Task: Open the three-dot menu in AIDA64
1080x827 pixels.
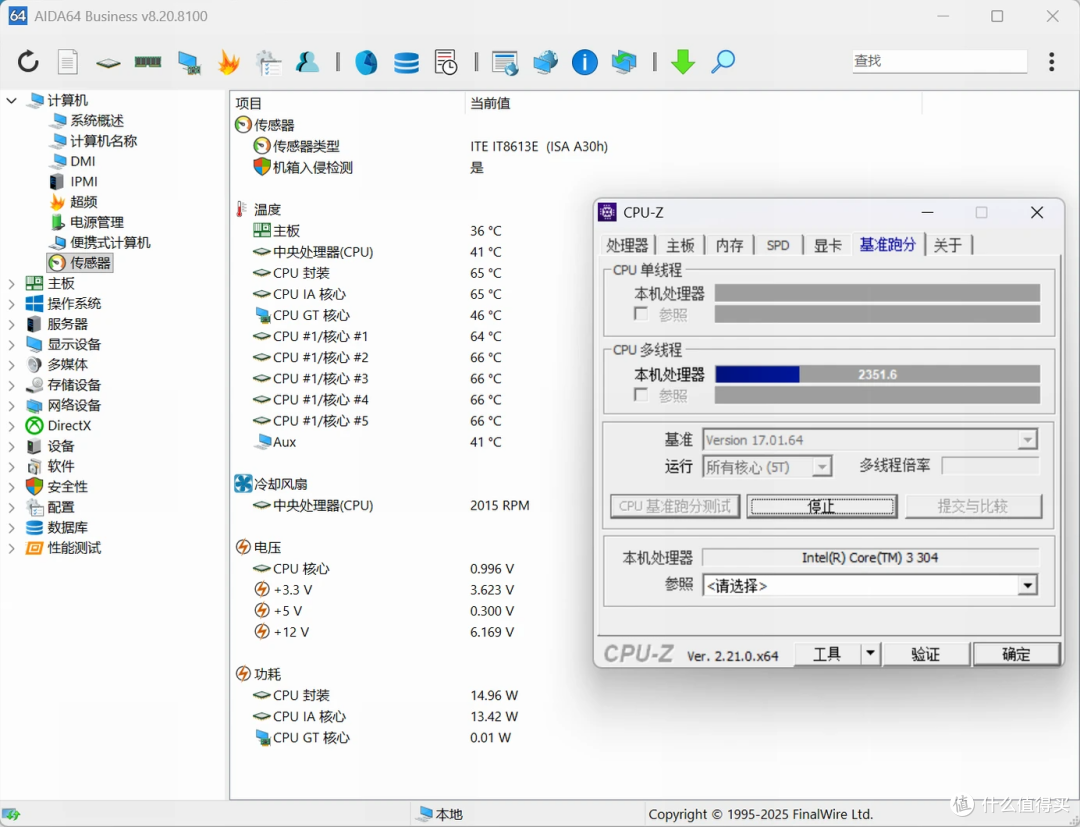Action: [x=1051, y=62]
